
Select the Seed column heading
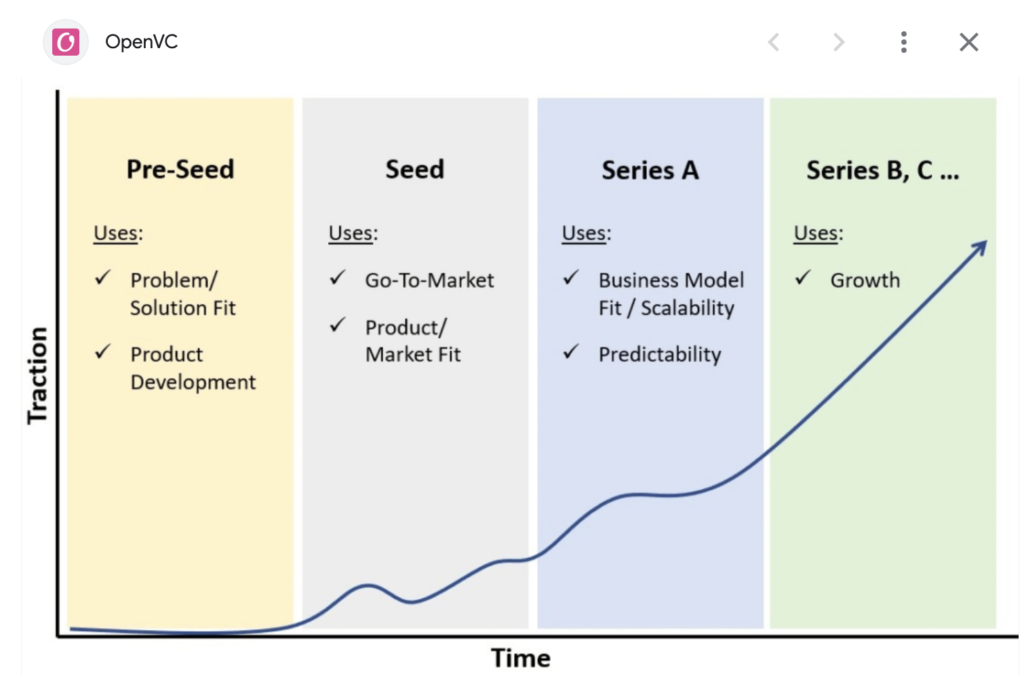[415, 170]
